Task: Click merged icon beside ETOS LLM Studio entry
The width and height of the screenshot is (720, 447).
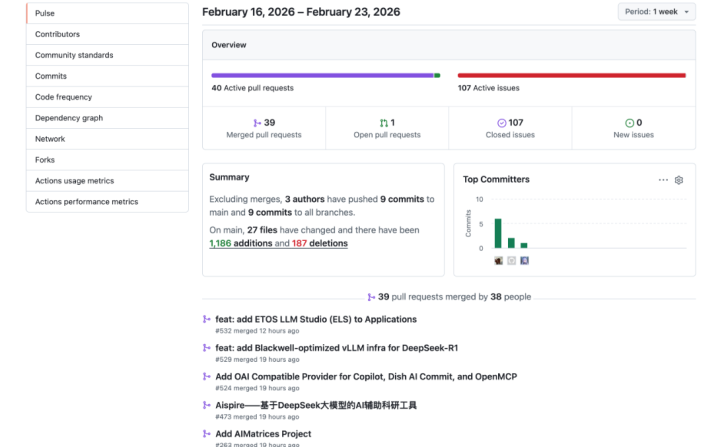Action: [x=207, y=320]
